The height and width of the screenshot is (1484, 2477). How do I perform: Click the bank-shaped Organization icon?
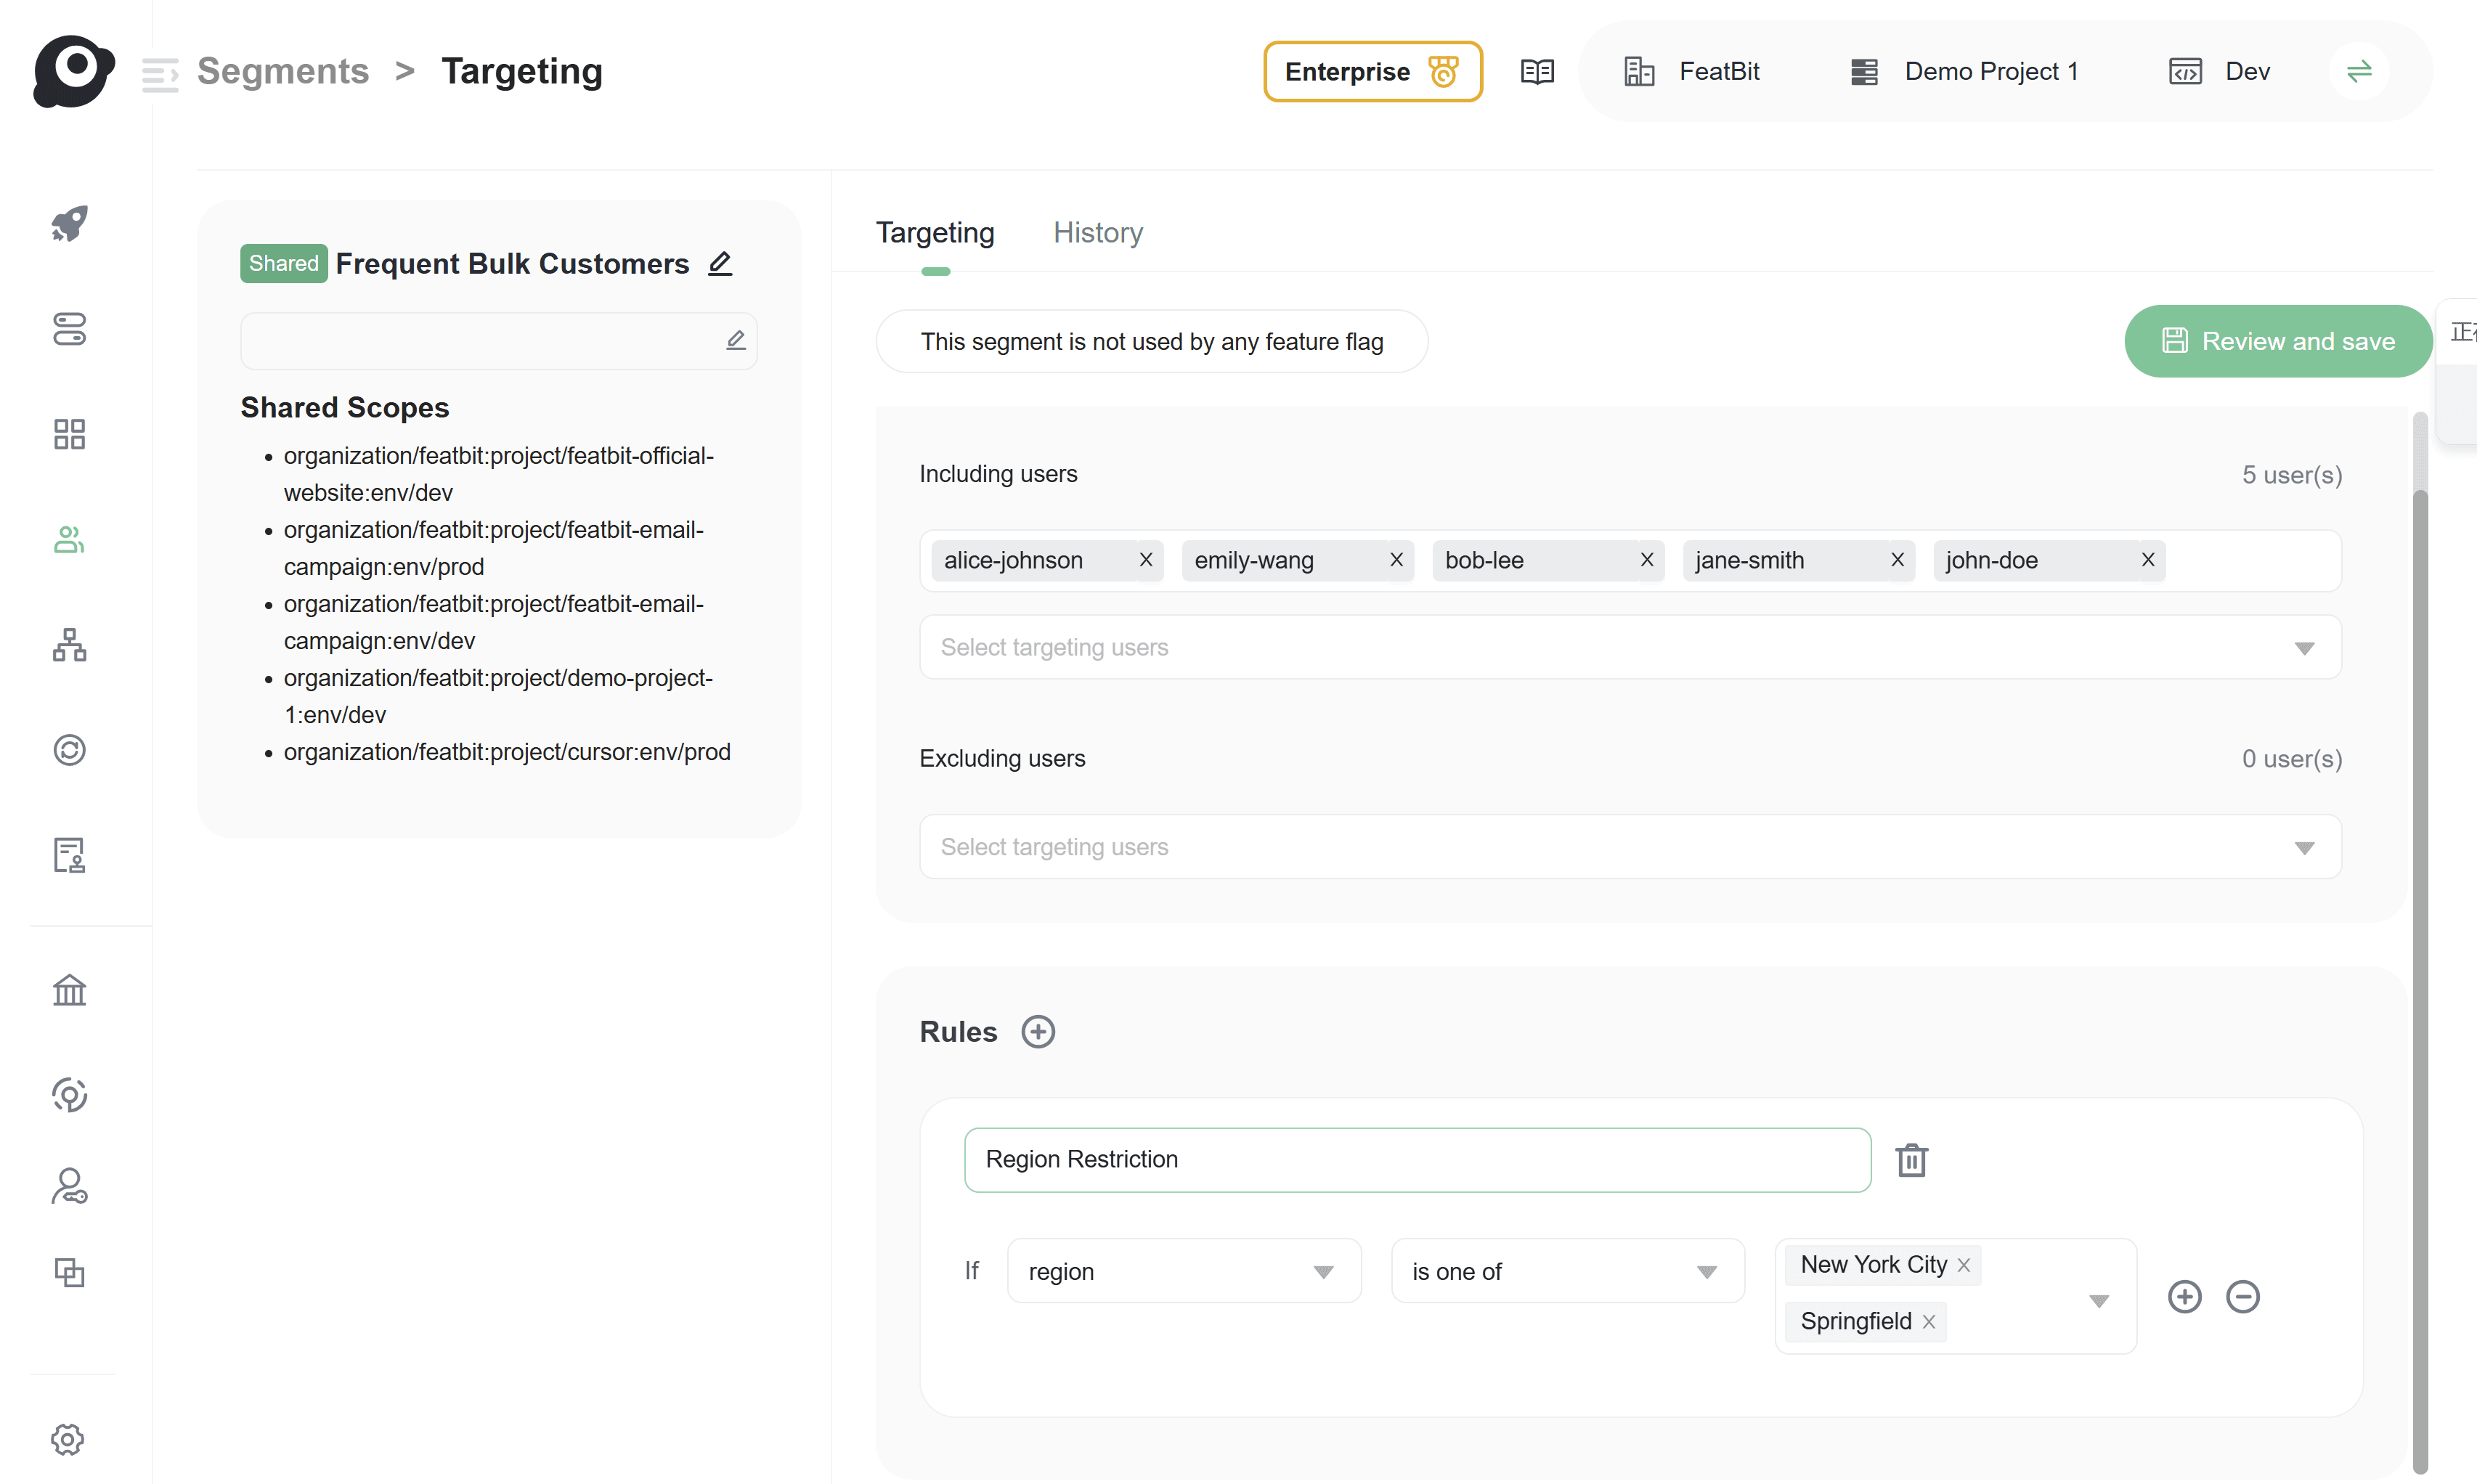pyautogui.click(x=69, y=990)
